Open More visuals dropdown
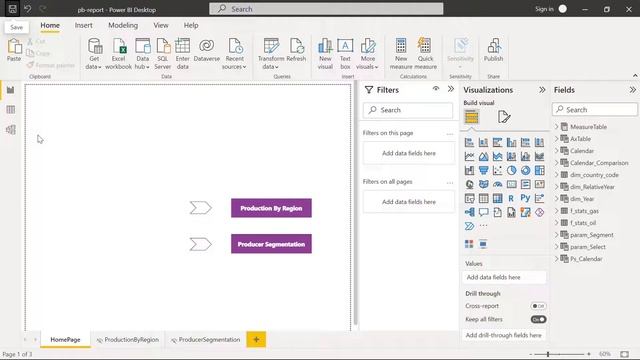 [x=367, y=53]
